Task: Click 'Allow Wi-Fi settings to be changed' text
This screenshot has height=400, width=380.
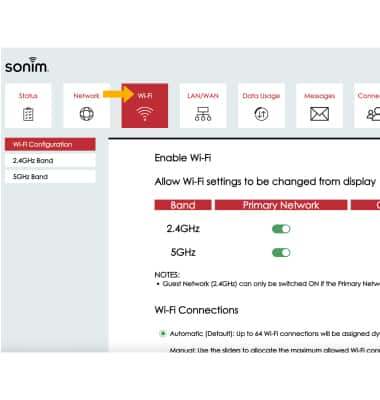Action: [265, 182]
